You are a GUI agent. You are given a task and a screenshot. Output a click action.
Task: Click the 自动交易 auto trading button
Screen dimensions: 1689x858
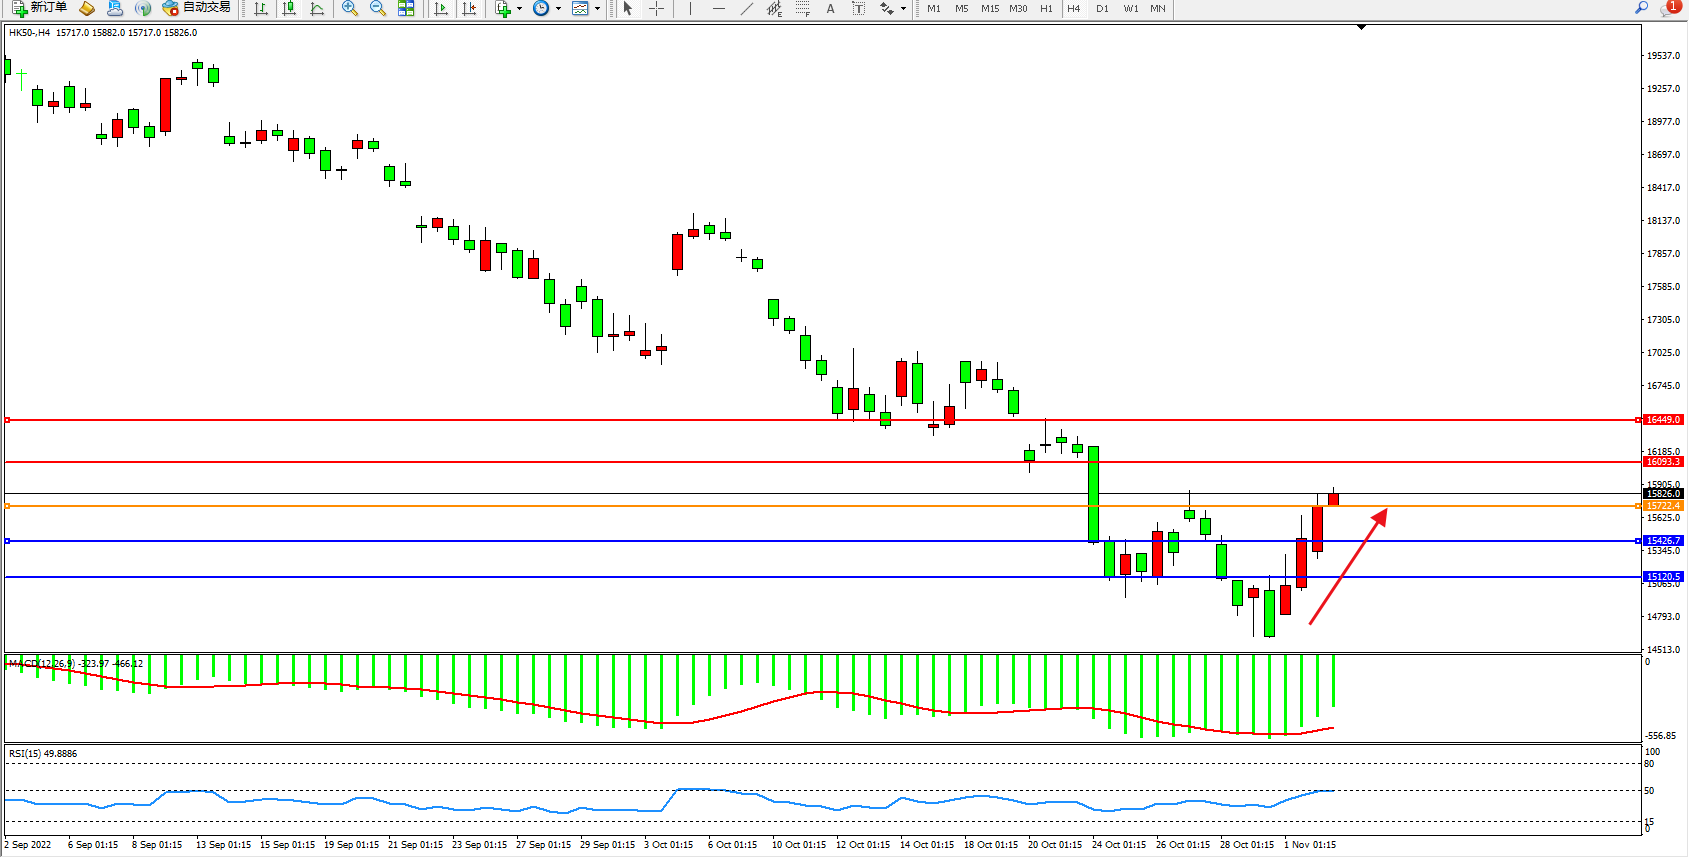[197, 8]
